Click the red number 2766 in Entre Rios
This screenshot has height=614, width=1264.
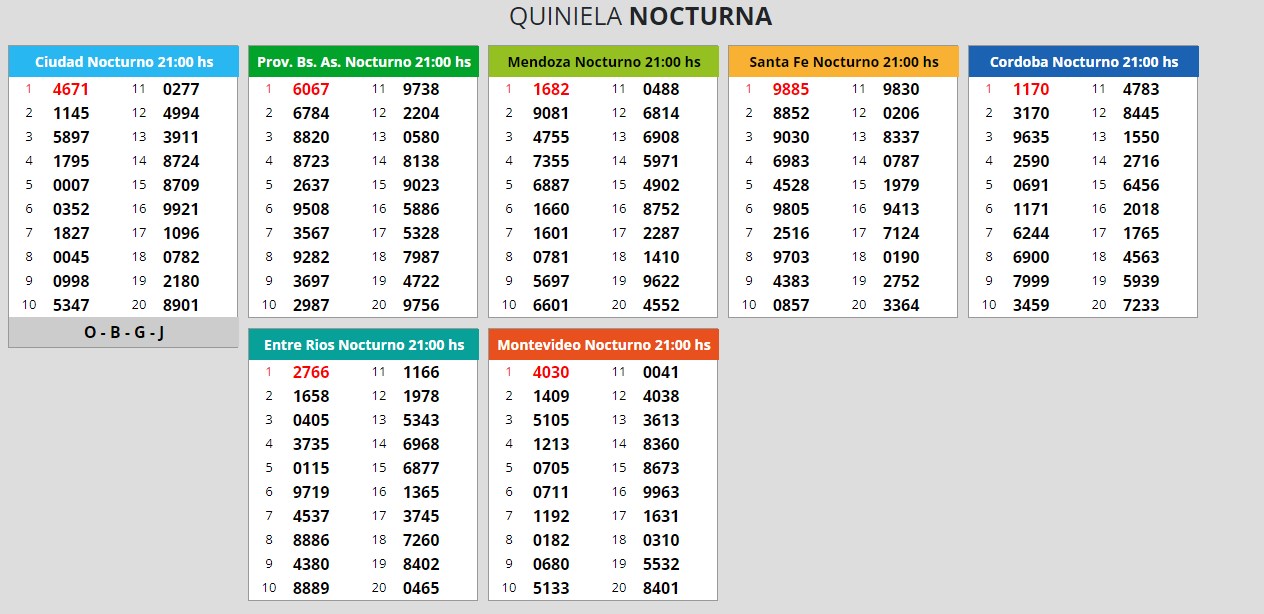click(x=311, y=372)
